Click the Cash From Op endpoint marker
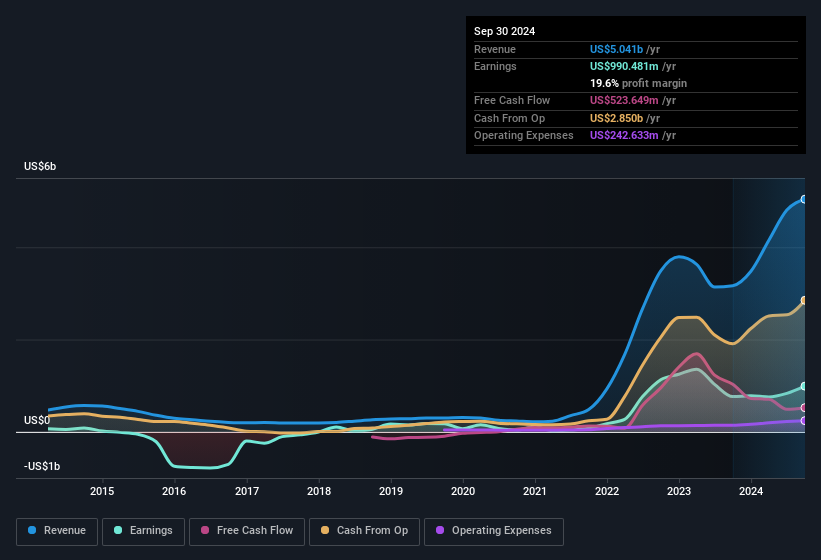821x560 pixels. pos(804,300)
